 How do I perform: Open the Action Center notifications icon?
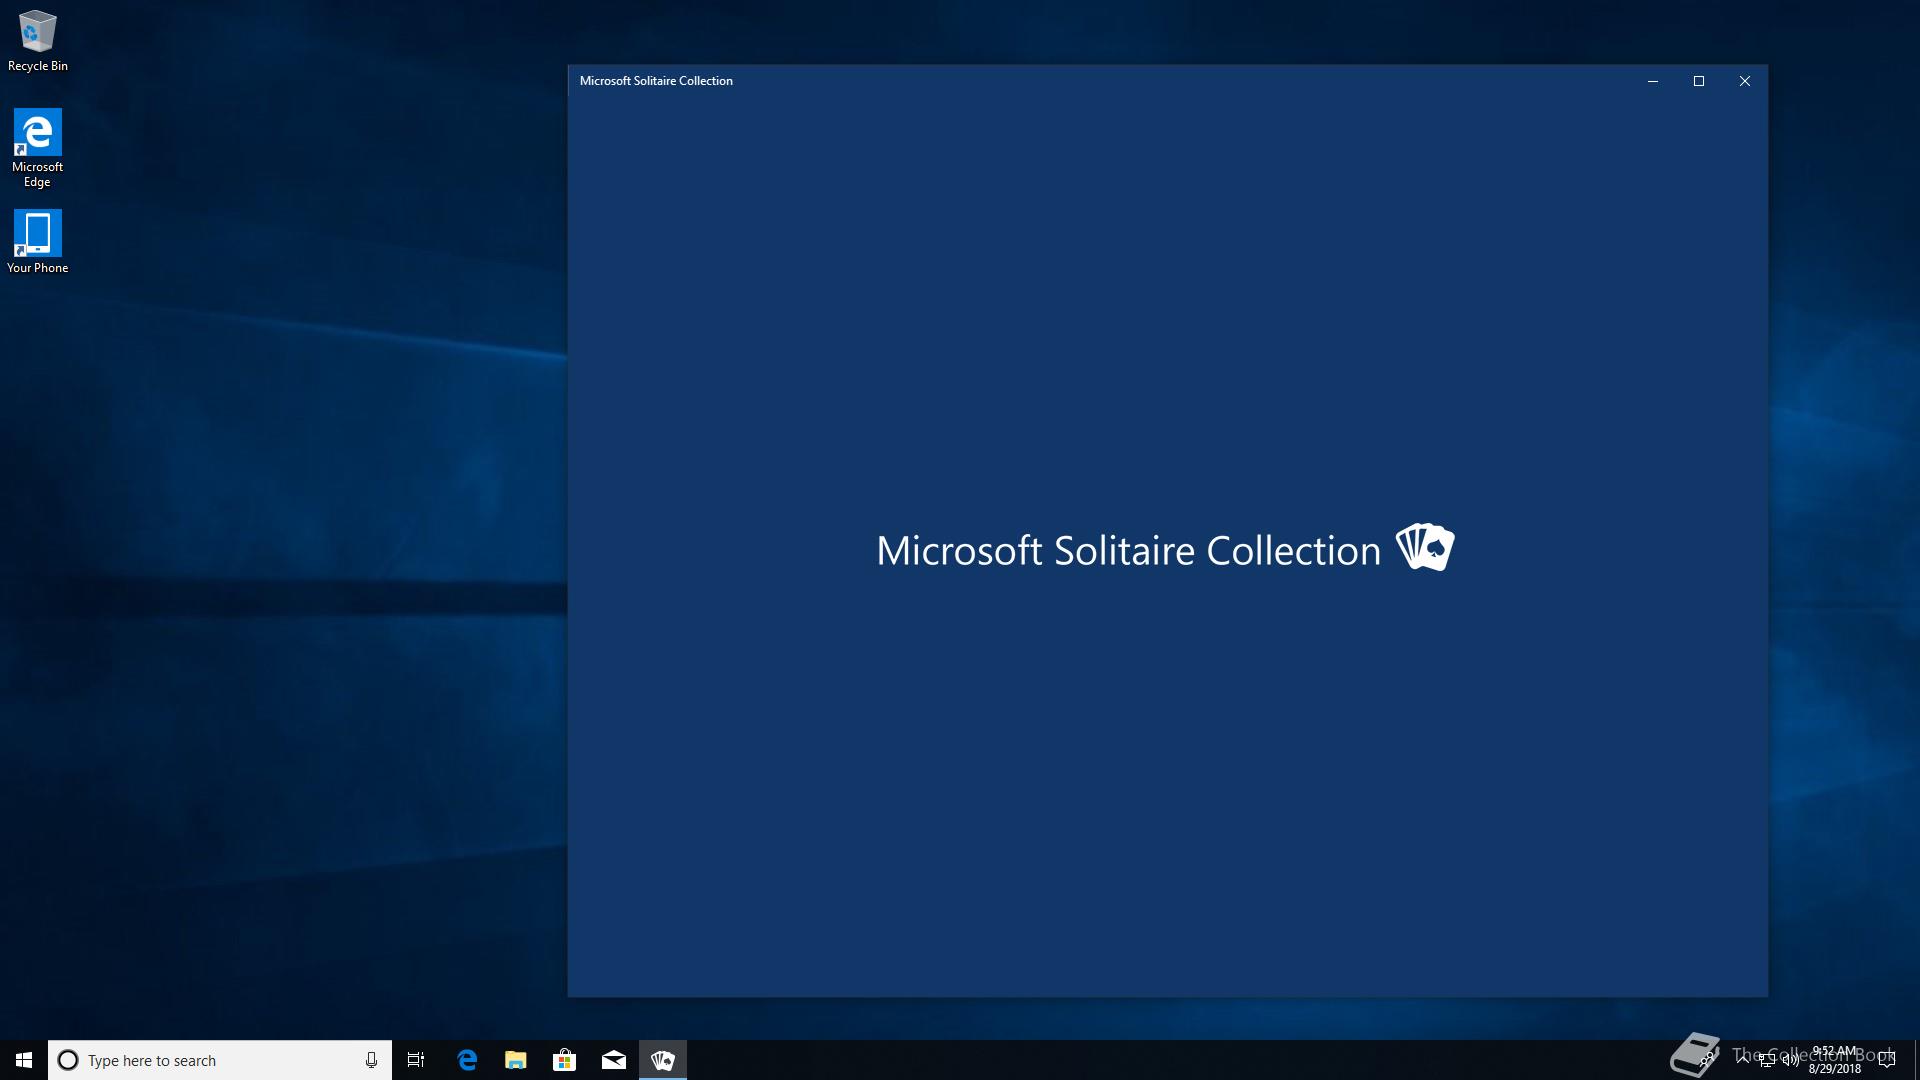click(1887, 1060)
